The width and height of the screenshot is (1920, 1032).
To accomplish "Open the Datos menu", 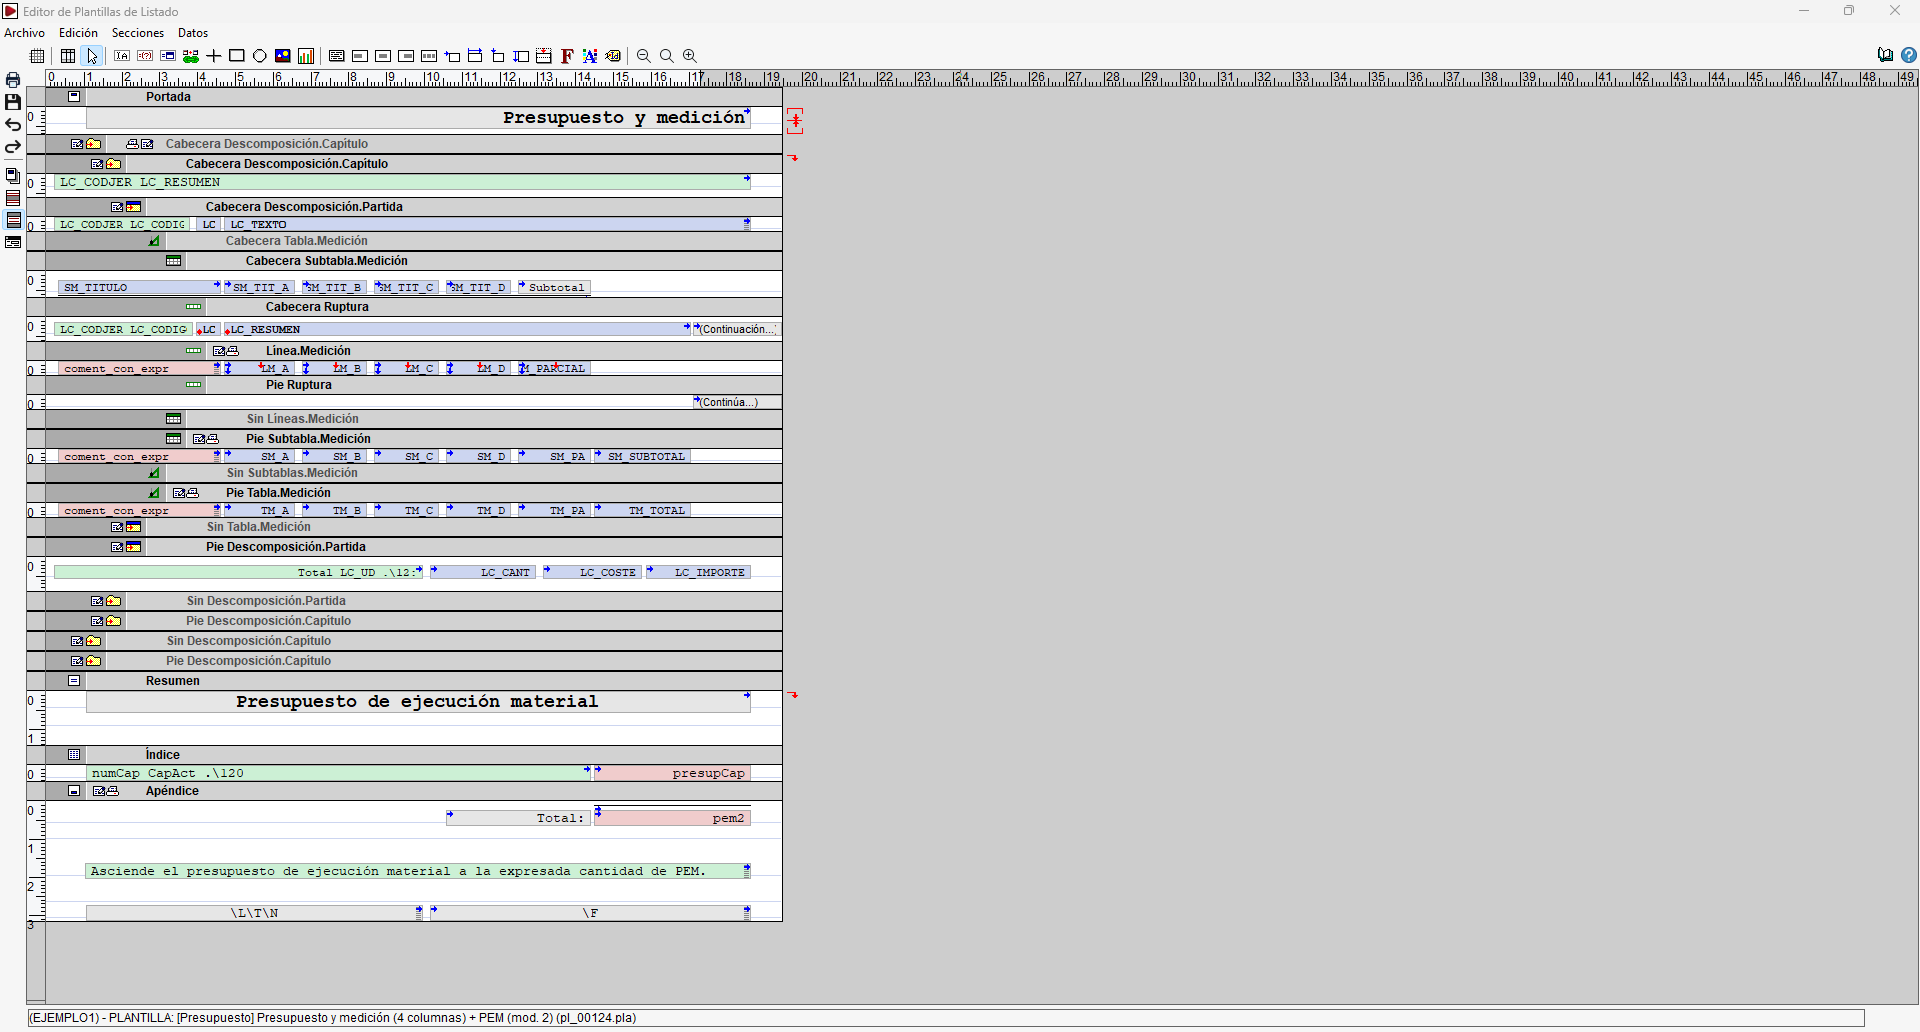I will [193, 33].
